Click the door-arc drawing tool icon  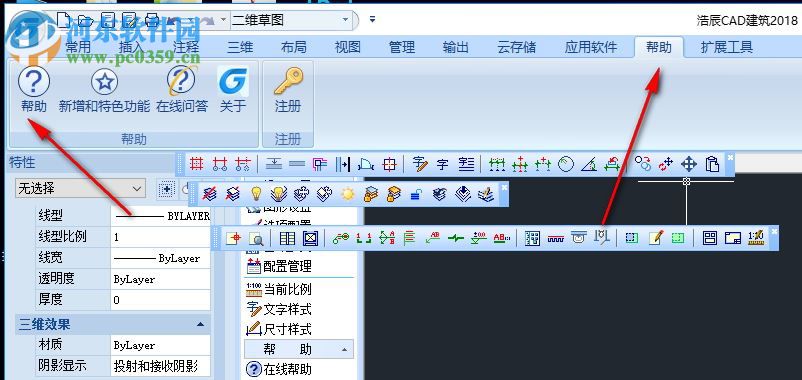pos(366,165)
